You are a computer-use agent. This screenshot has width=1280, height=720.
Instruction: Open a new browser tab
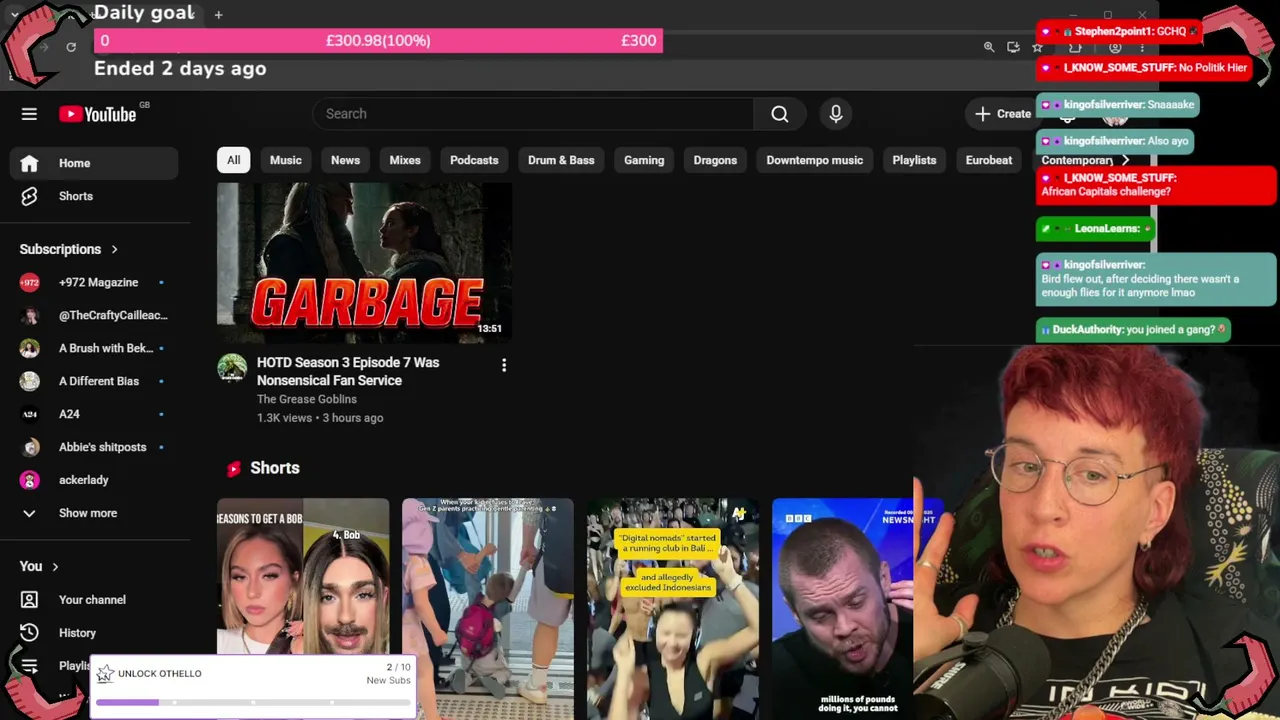218,14
